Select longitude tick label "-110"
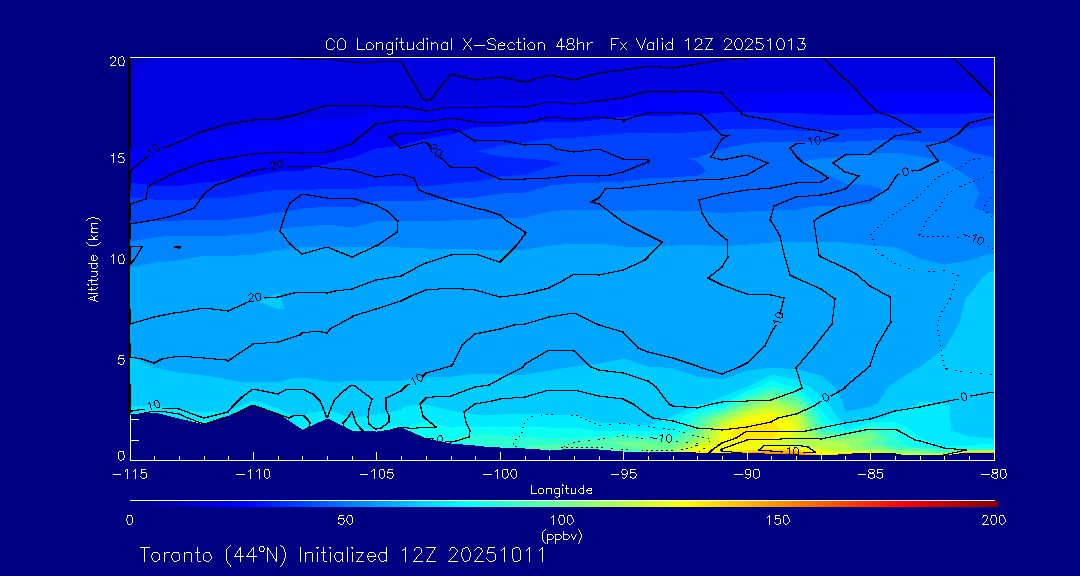 click(253, 475)
